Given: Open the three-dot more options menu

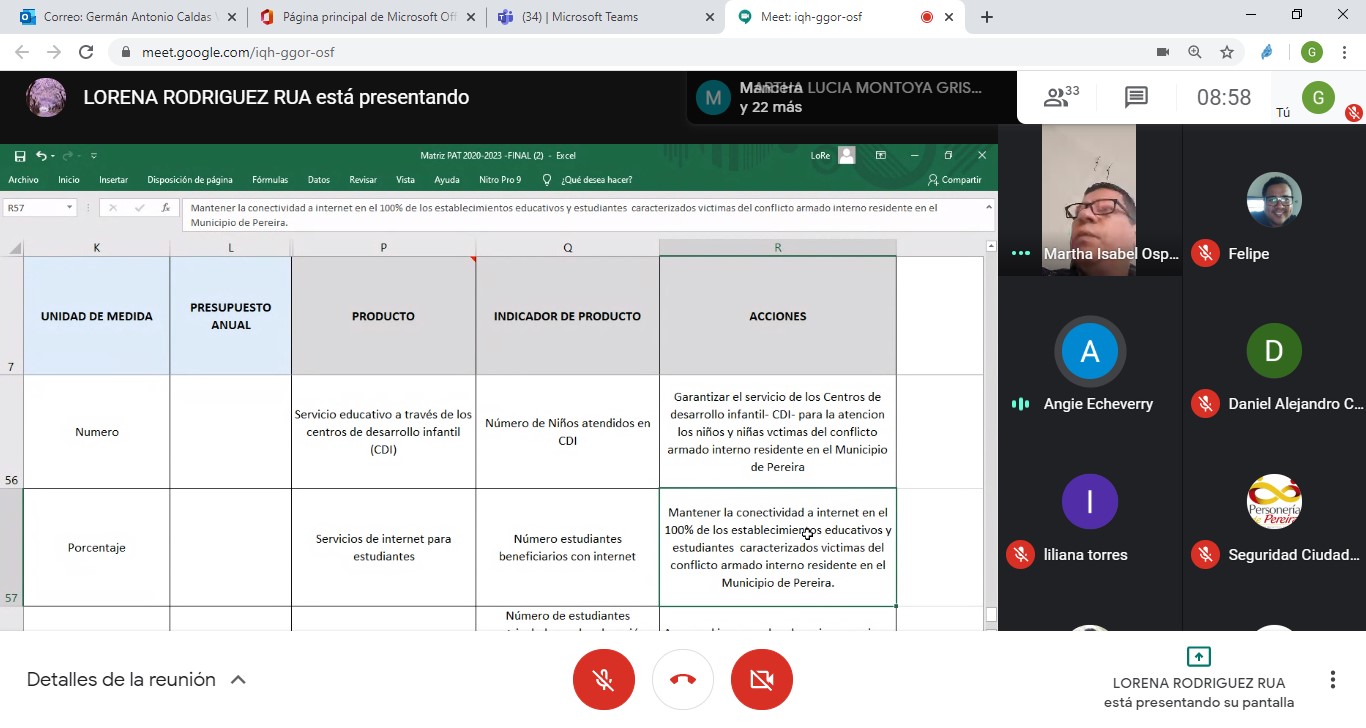Looking at the screenshot, I should coord(1332,680).
